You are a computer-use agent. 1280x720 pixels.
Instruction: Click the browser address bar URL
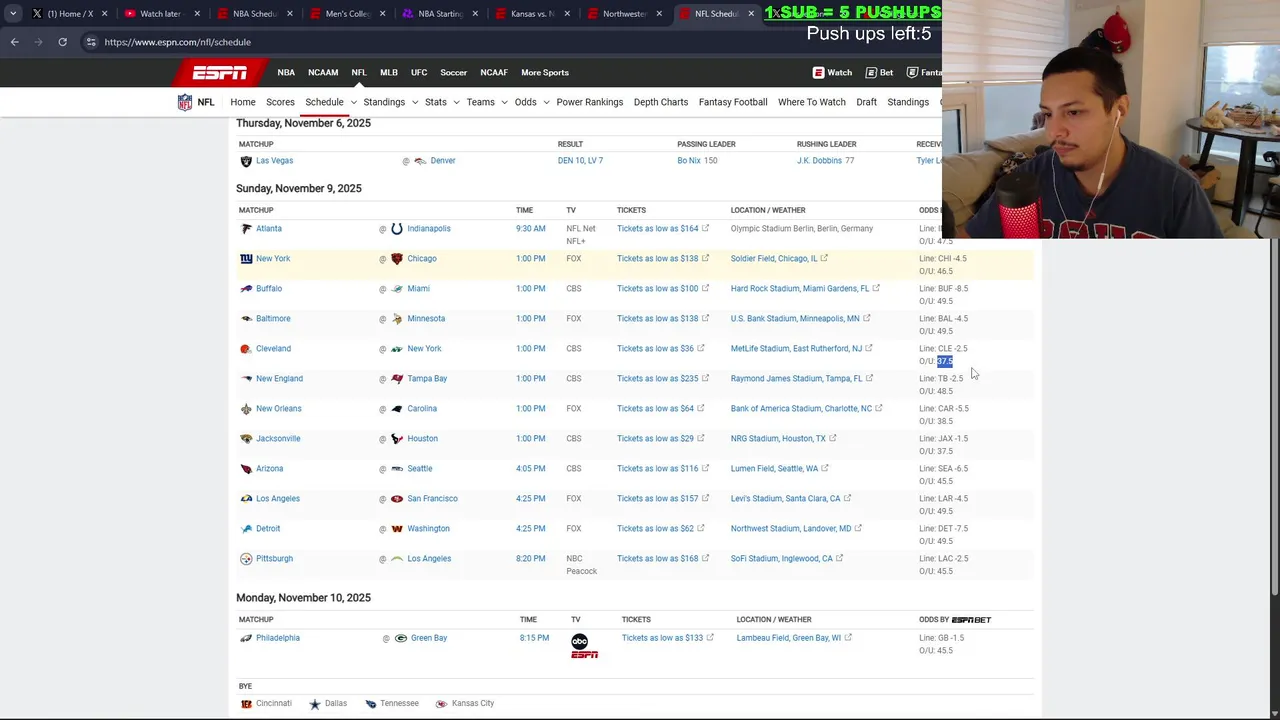(178, 42)
